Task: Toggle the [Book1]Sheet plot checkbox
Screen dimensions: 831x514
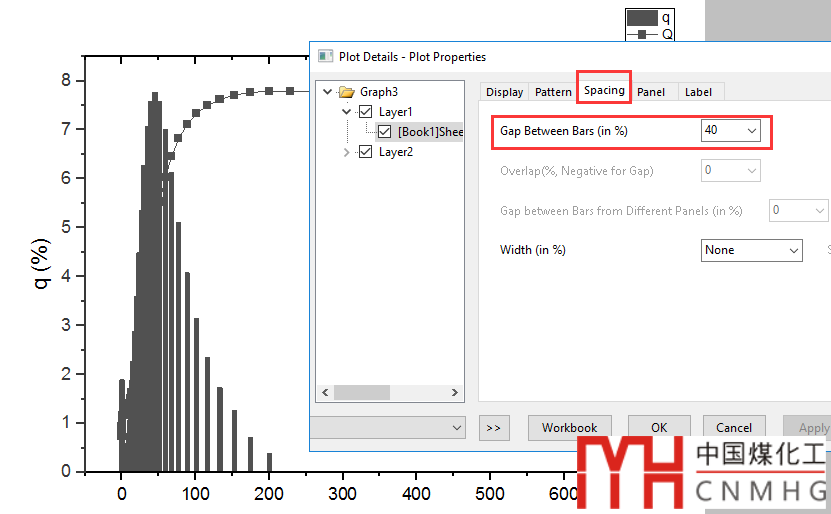Action: pyautogui.click(x=385, y=131)
